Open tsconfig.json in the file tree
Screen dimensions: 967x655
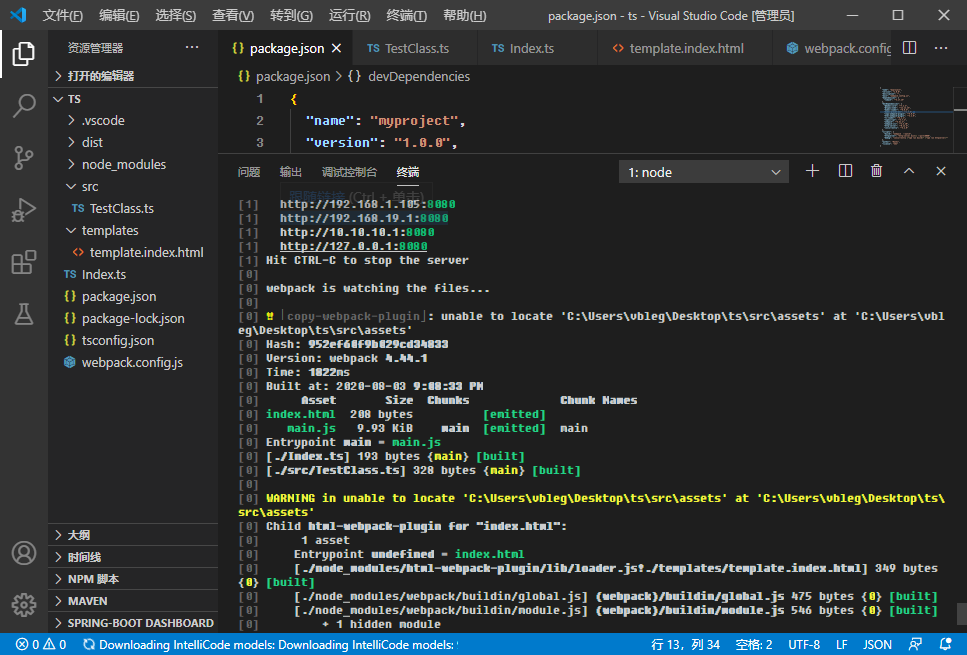(133, 340)
